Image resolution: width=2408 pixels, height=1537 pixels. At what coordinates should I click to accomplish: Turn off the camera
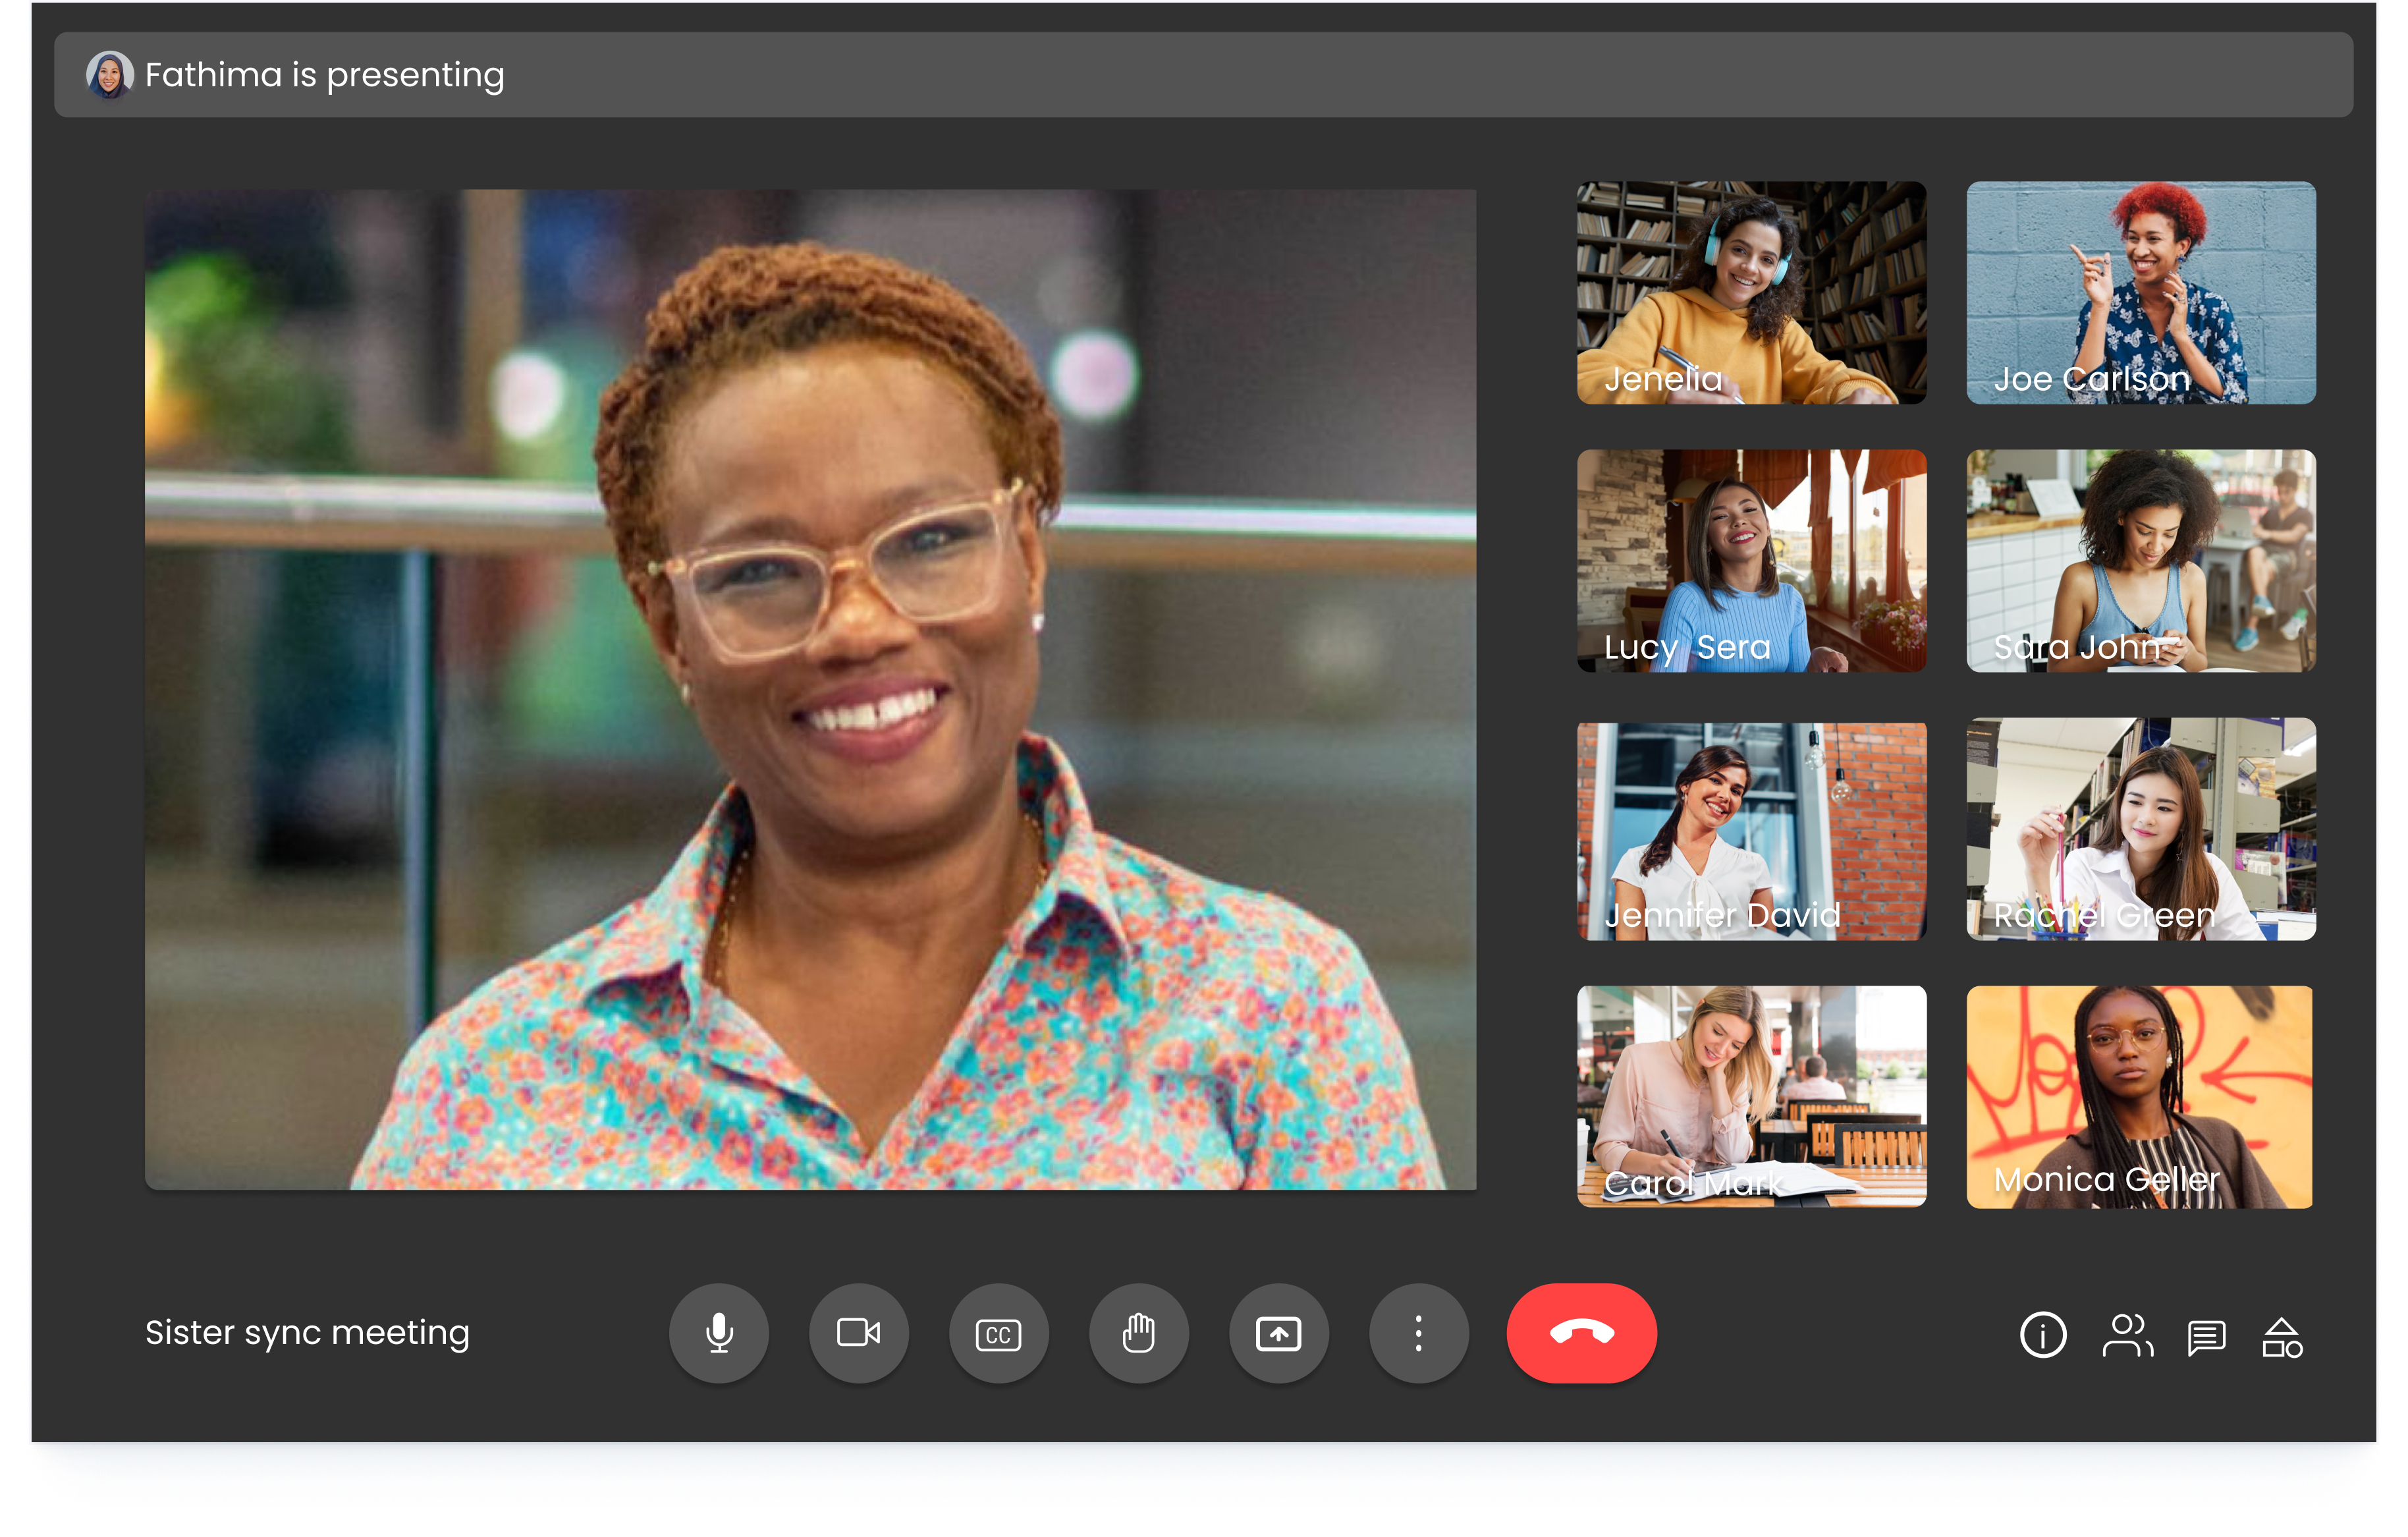858,1333
